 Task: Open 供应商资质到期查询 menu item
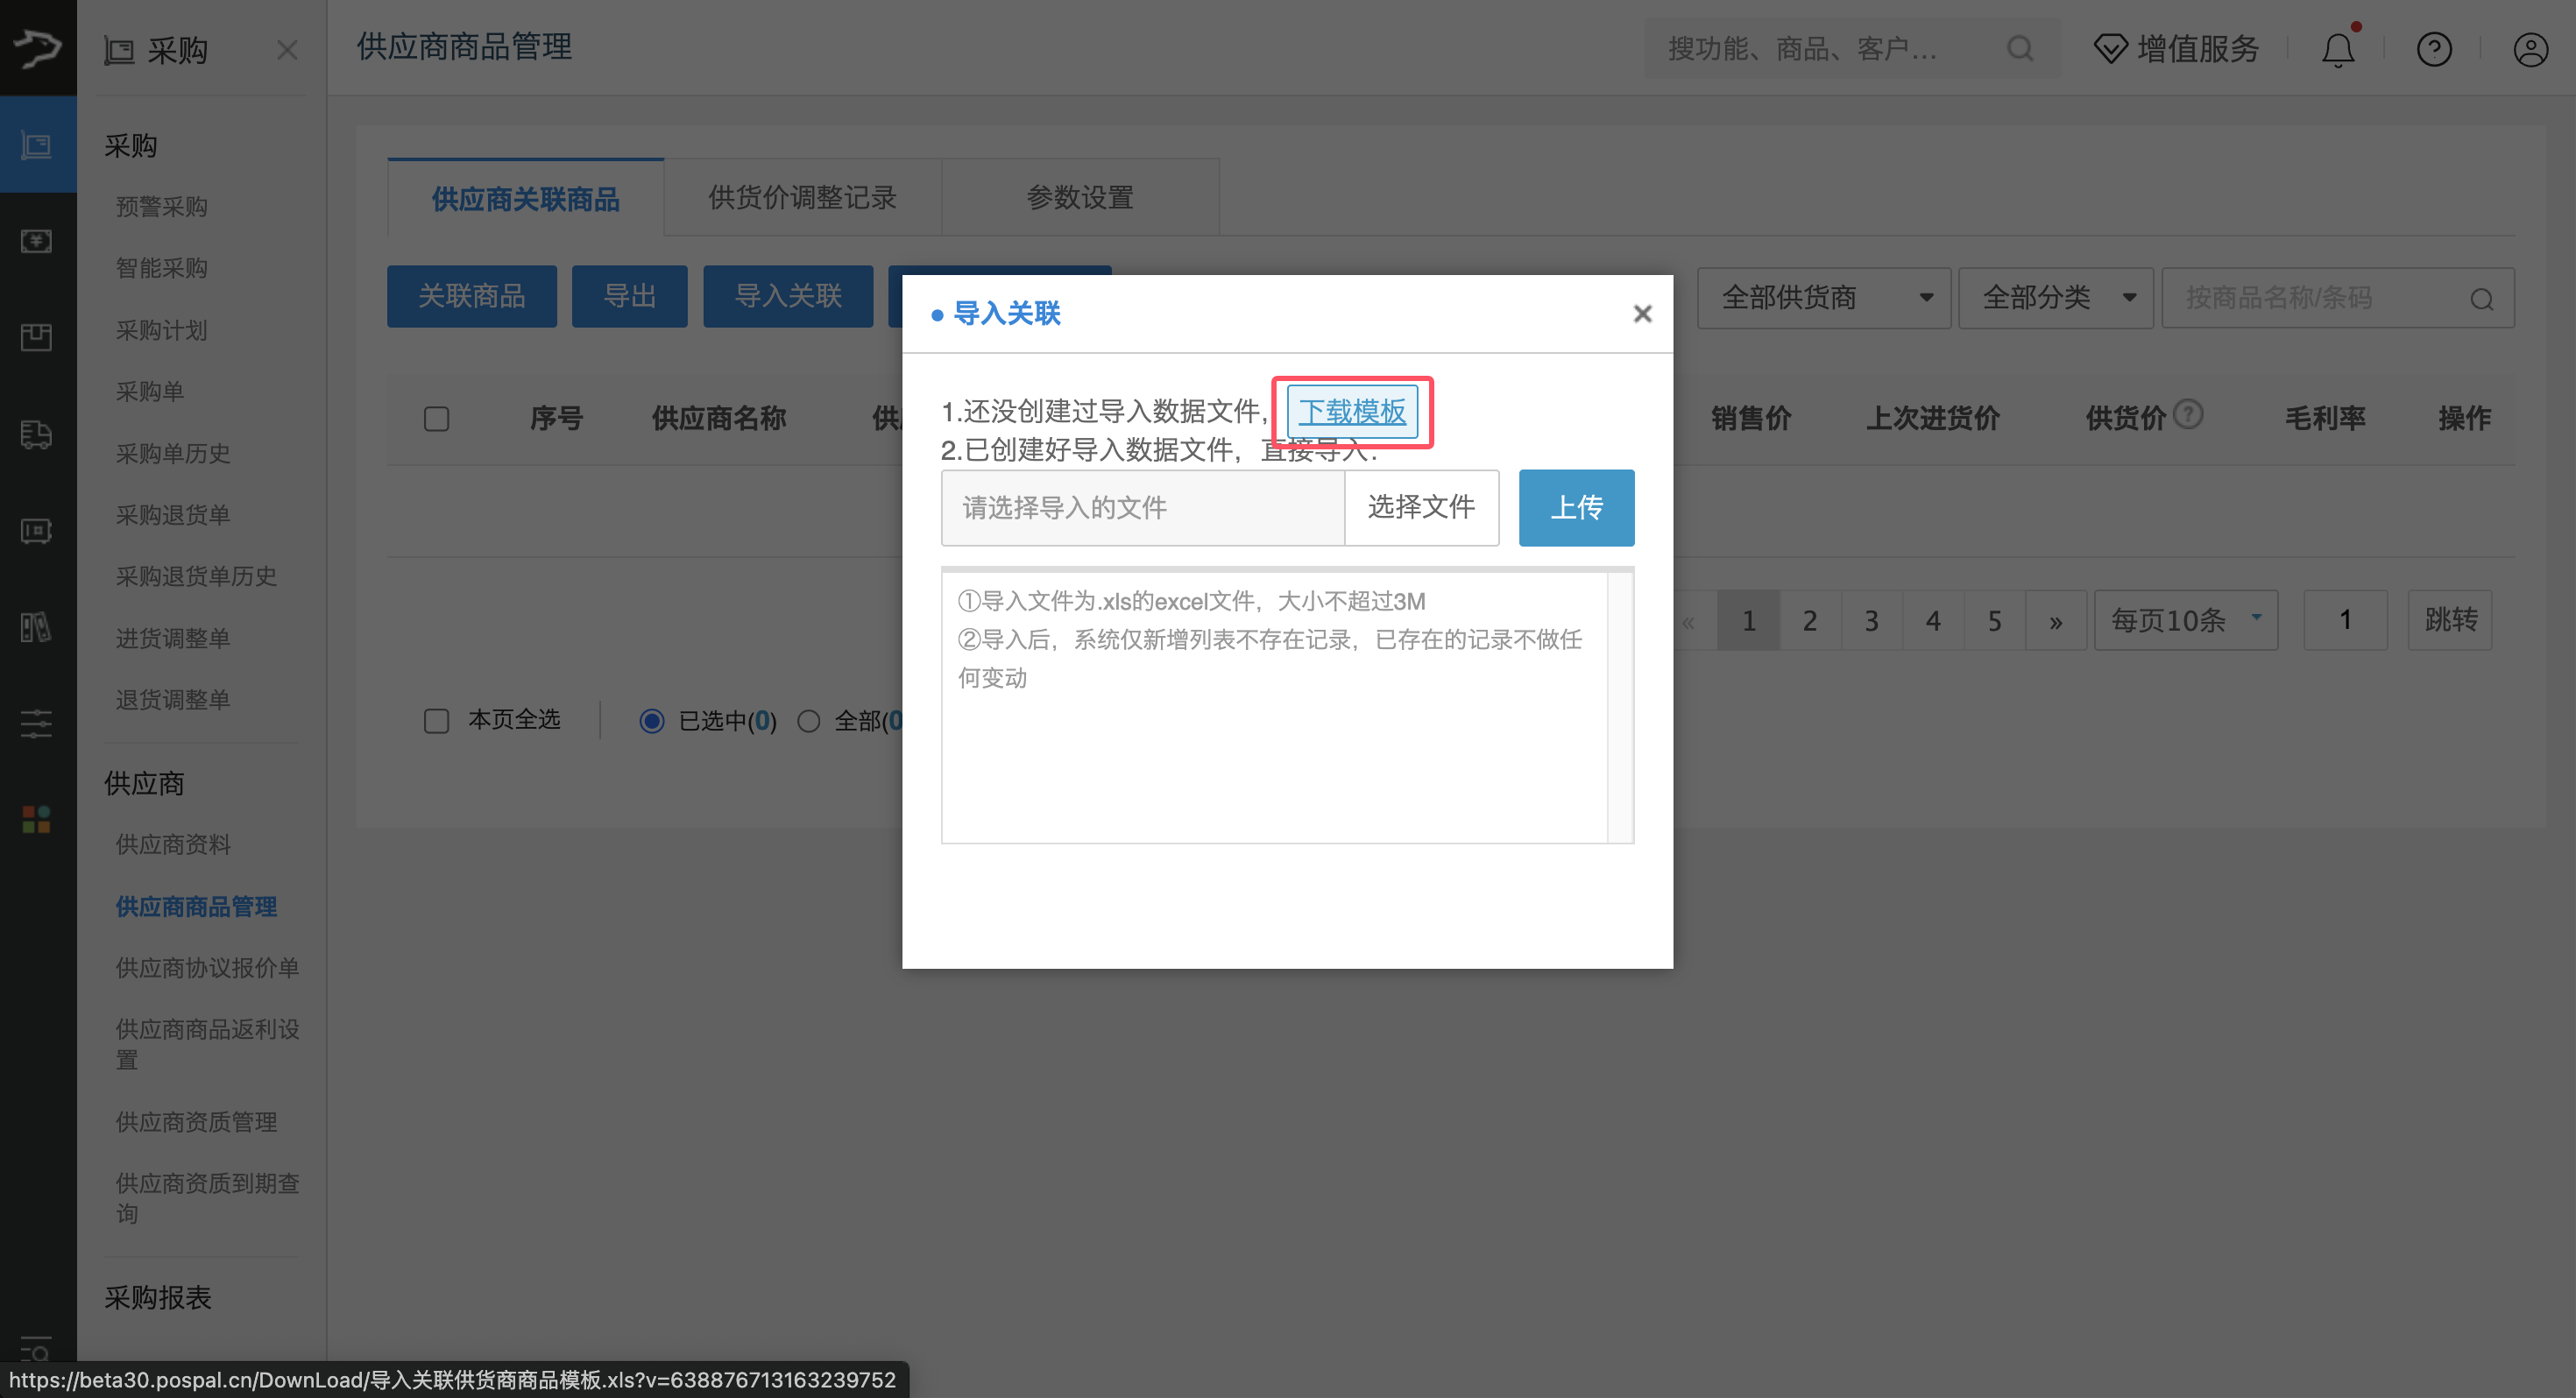tap(207, 1198)
